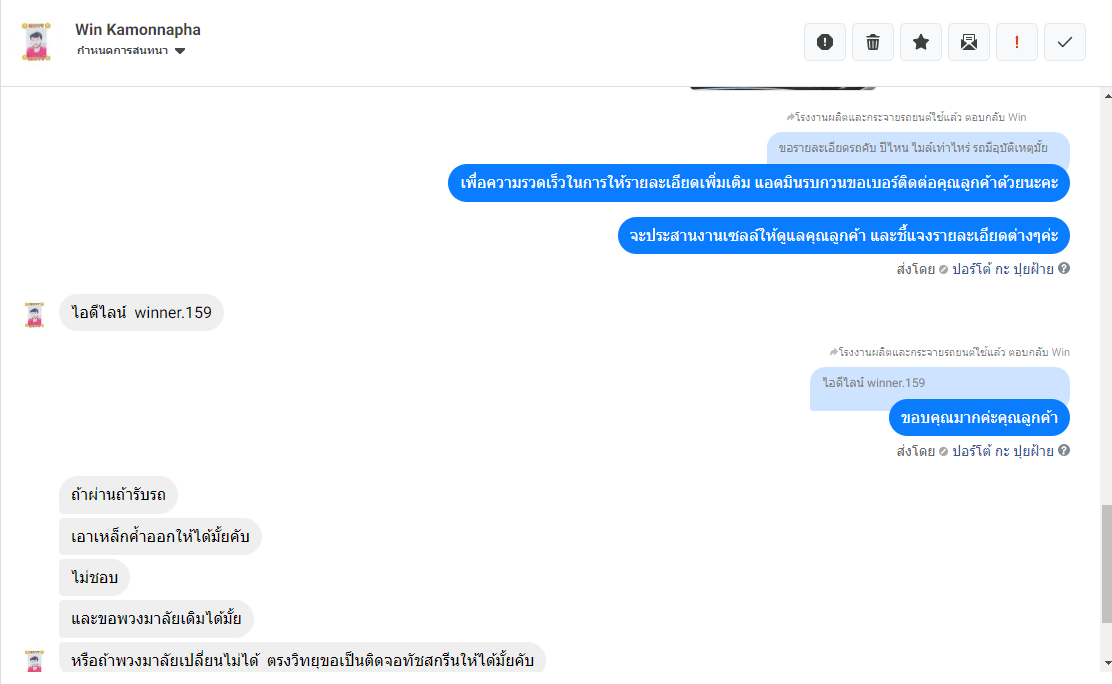
Task: Flag conversation with red exclamation icon
Action: click(x=1017, y=42)
